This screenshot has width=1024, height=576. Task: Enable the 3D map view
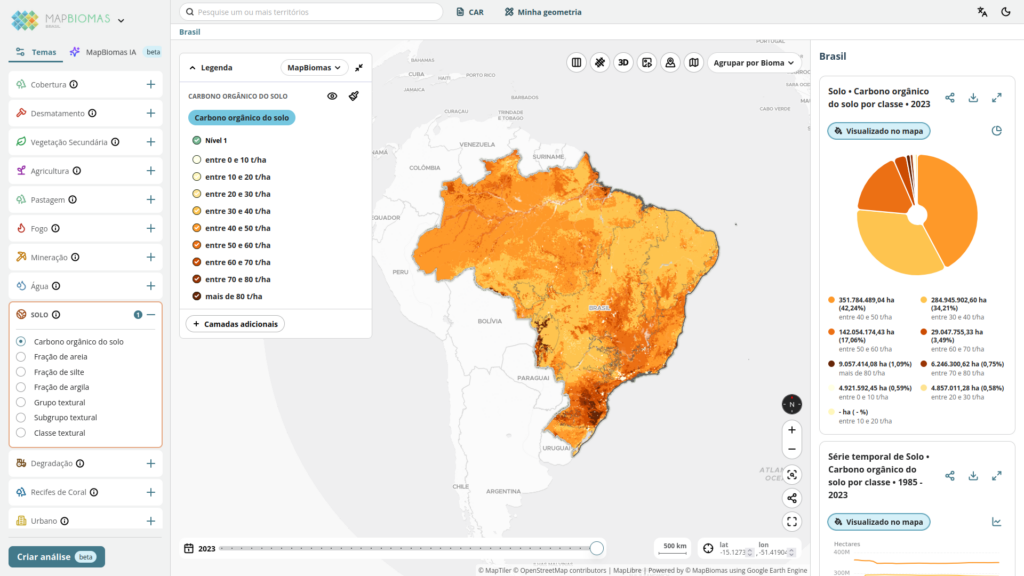tap(623, 62)
